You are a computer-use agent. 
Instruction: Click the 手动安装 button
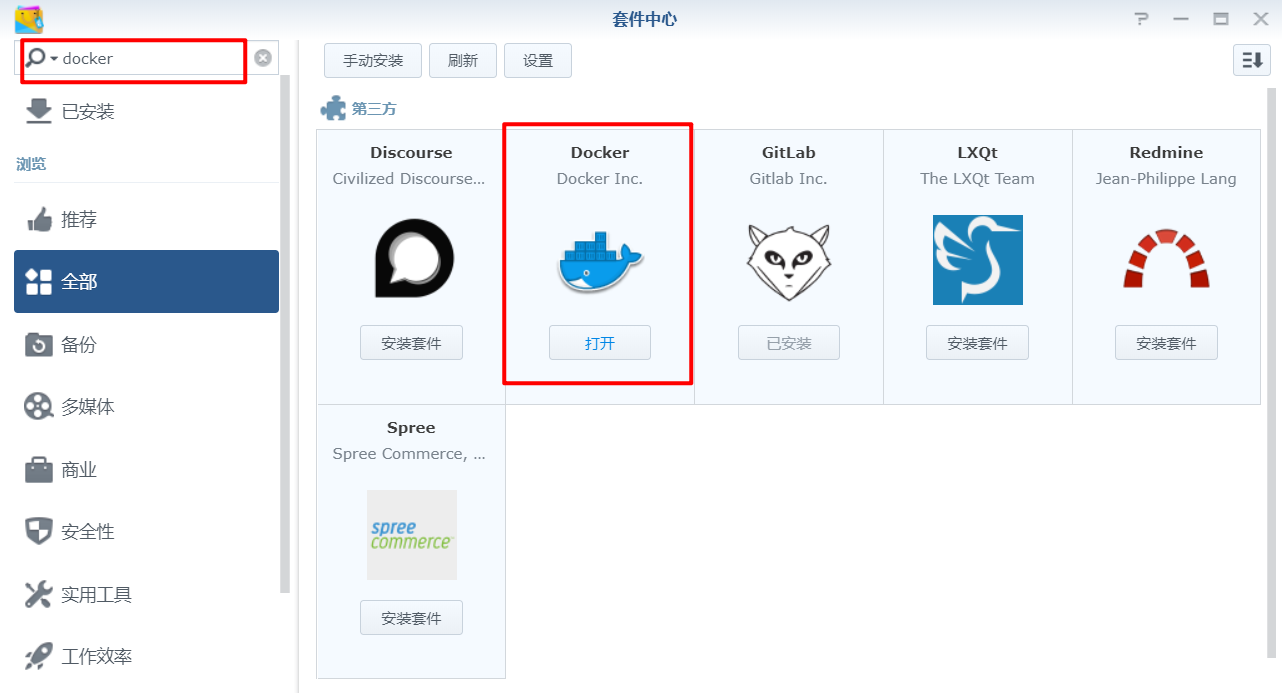(x=373, y=60)
